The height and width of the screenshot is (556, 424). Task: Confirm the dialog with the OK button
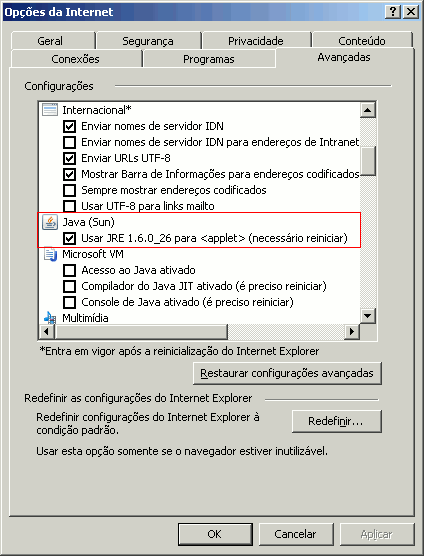(215, 534)
